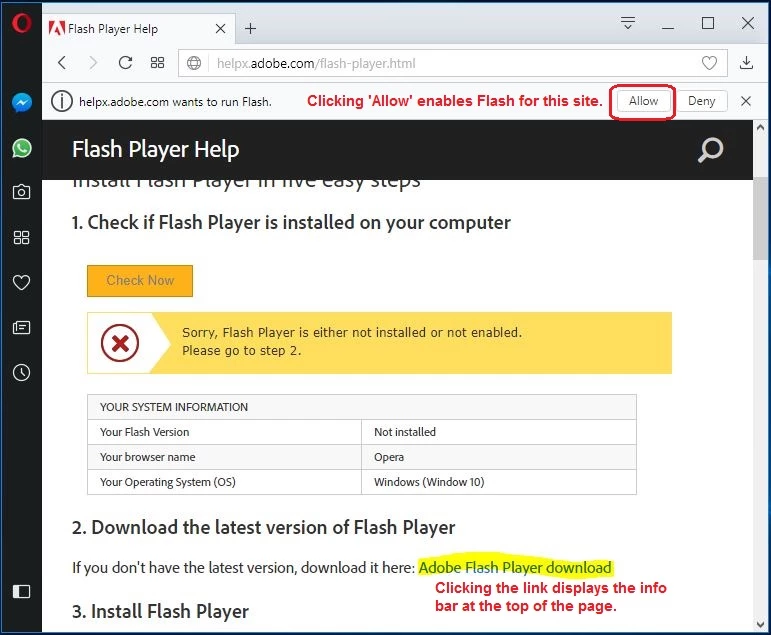
Task: Open Bookmarks heart in the sidebar
Action: [x=21, y=282]
